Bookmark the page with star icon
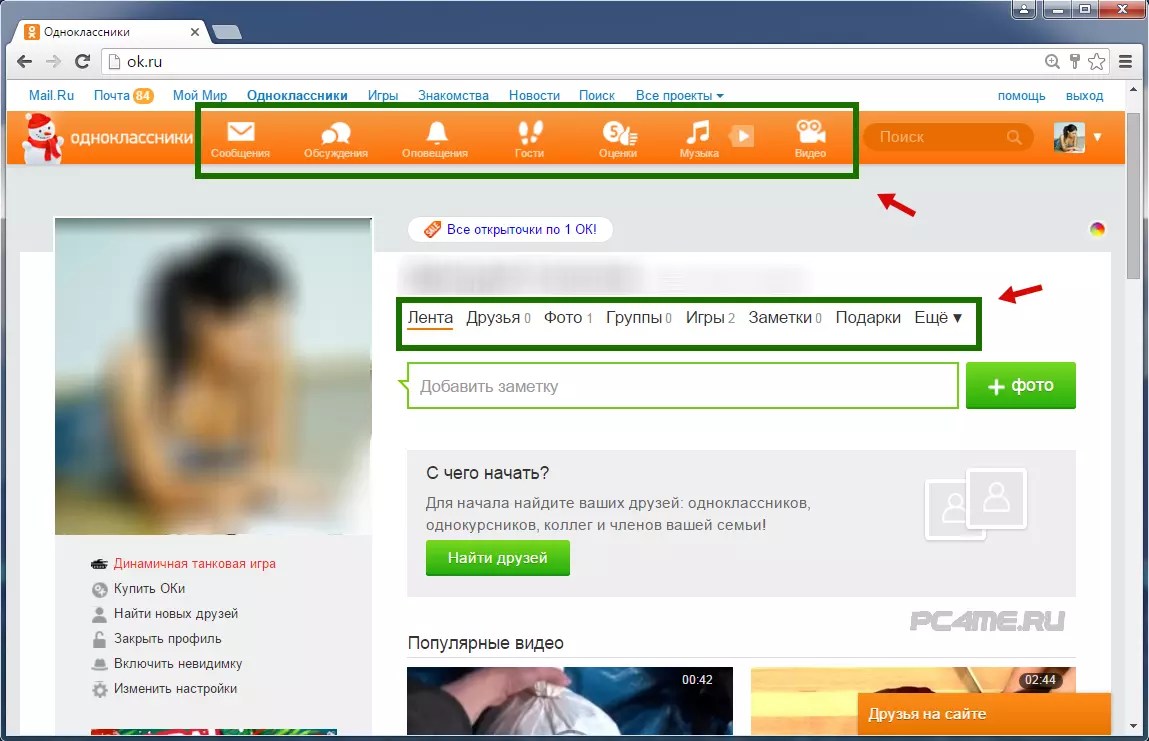 pyautogui.click(x=1096, y=62)
